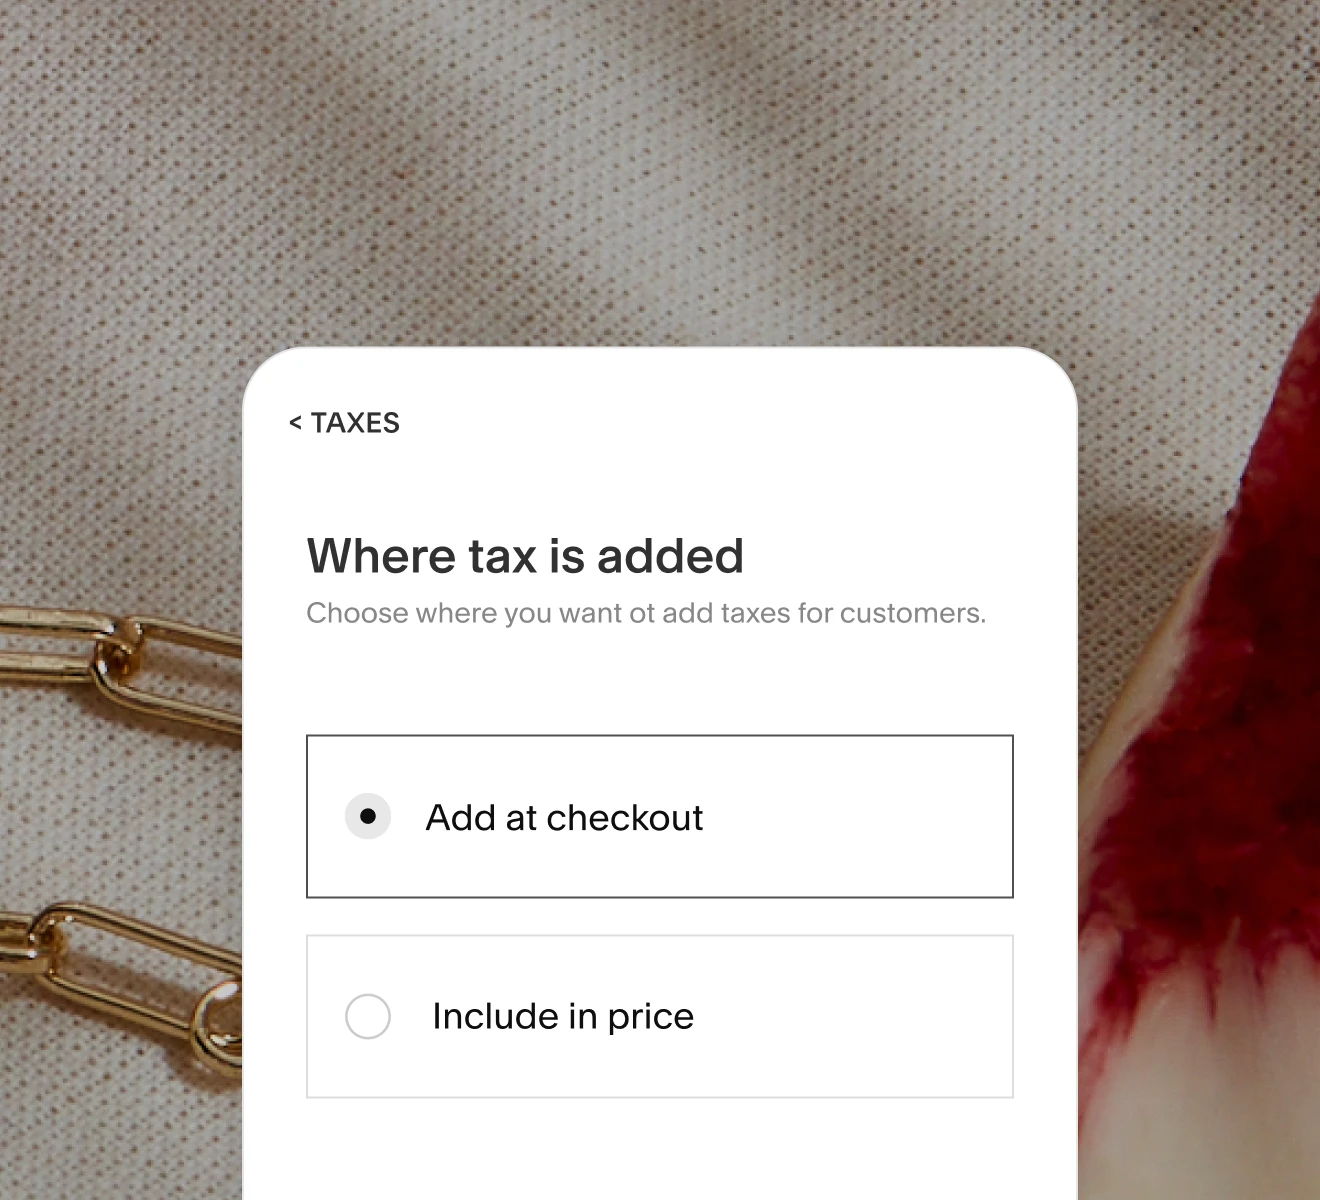
Task: Choose the Include in price radio button
Action: point(368,1016)
